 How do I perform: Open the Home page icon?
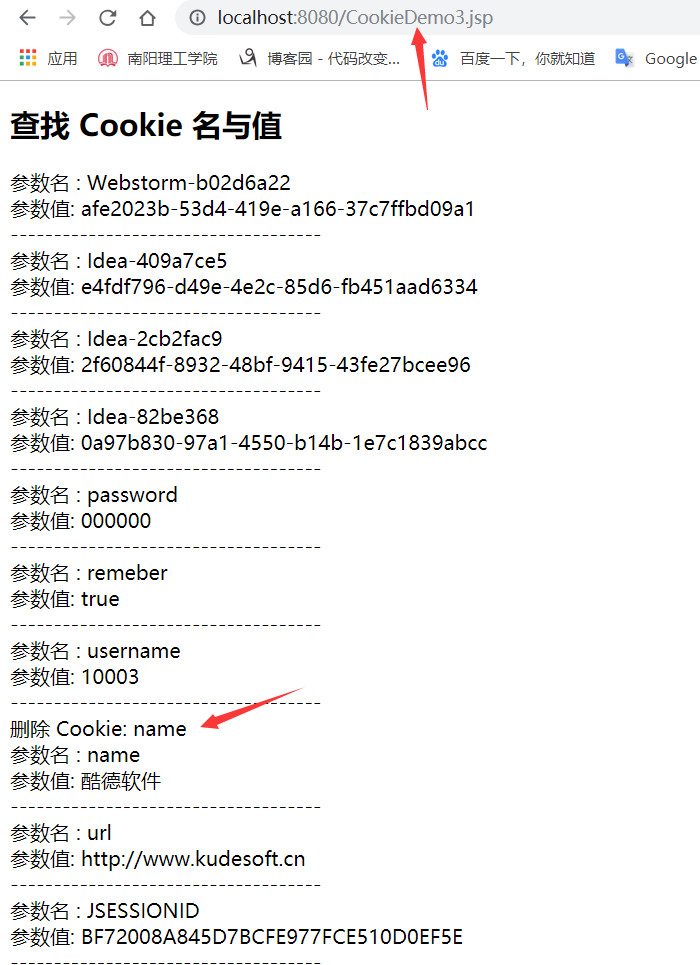147,18
